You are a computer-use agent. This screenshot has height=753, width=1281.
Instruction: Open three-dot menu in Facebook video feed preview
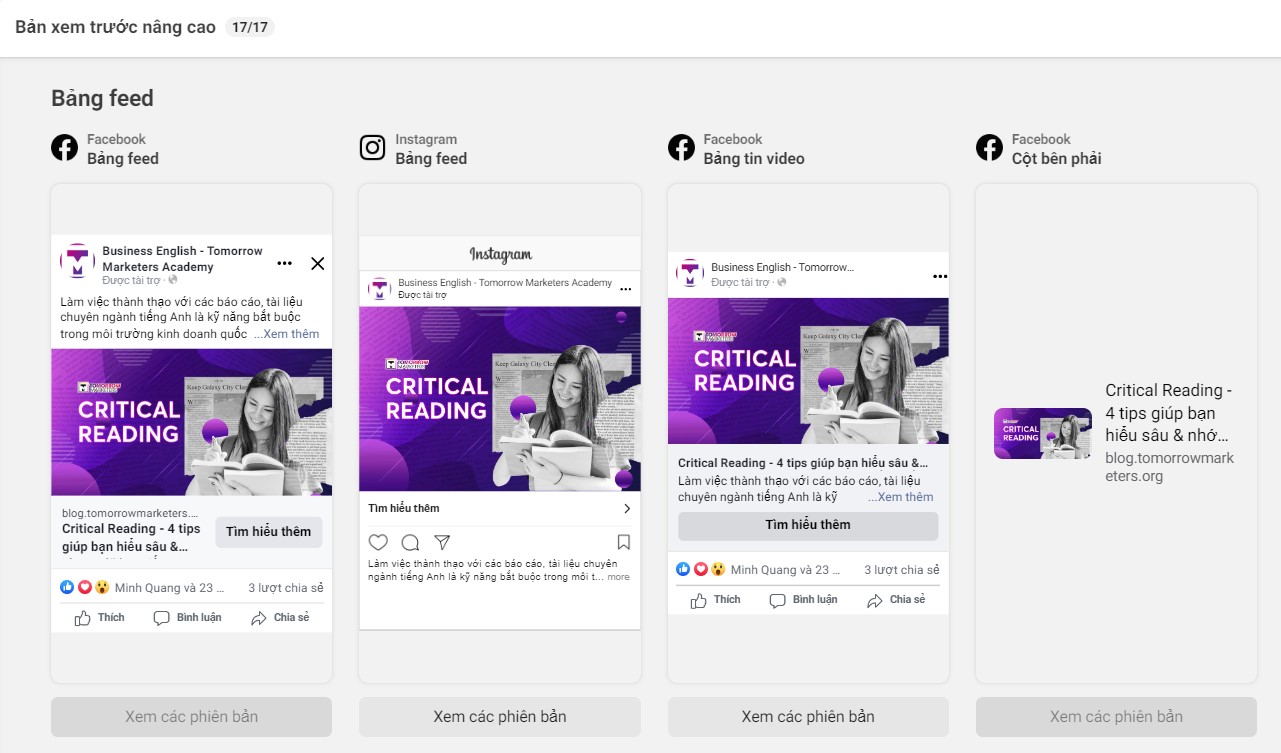940,275
